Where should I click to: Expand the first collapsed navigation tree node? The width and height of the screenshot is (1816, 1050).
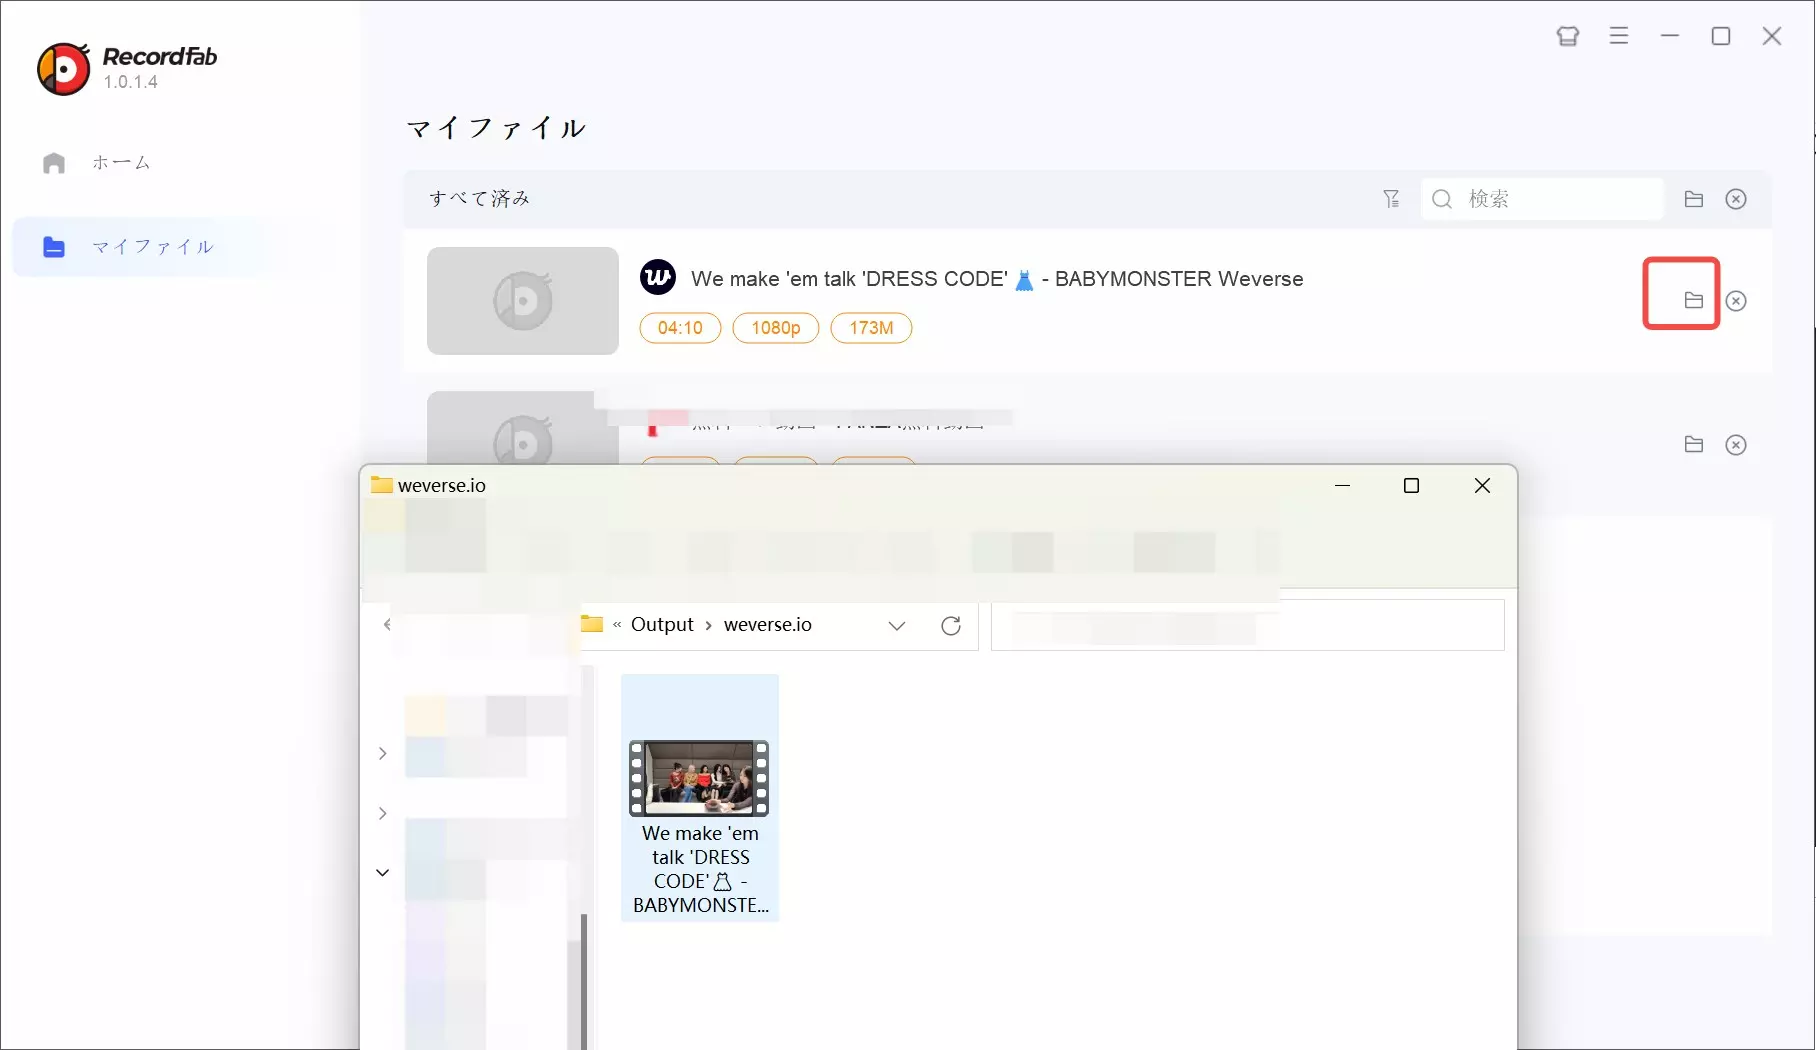point(383,754)
